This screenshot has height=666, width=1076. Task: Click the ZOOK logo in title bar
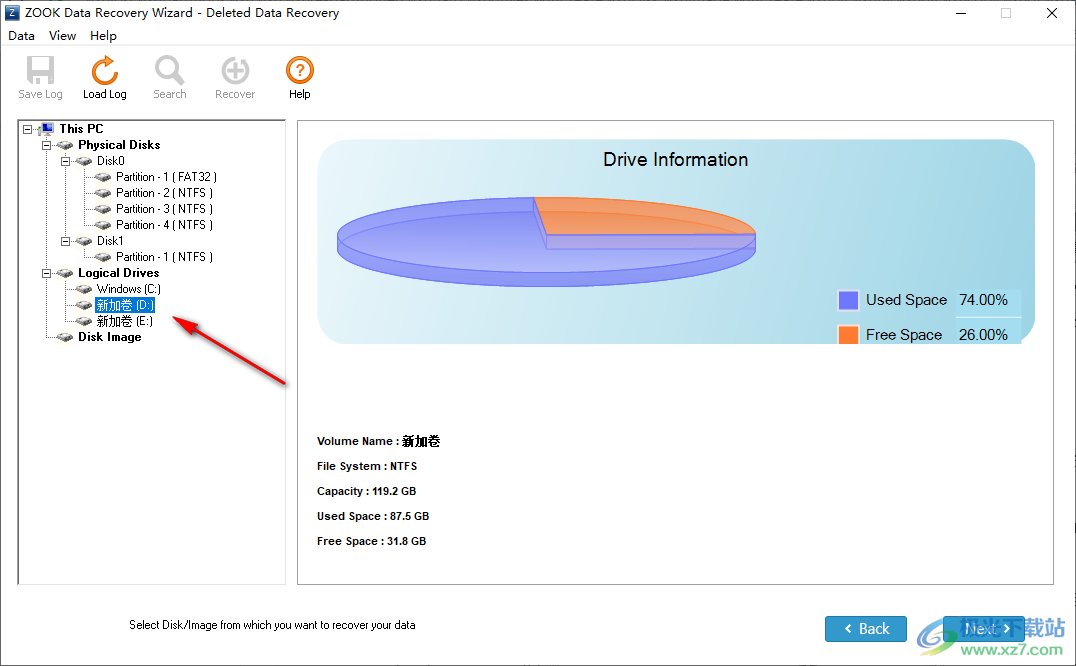(11, 12)
